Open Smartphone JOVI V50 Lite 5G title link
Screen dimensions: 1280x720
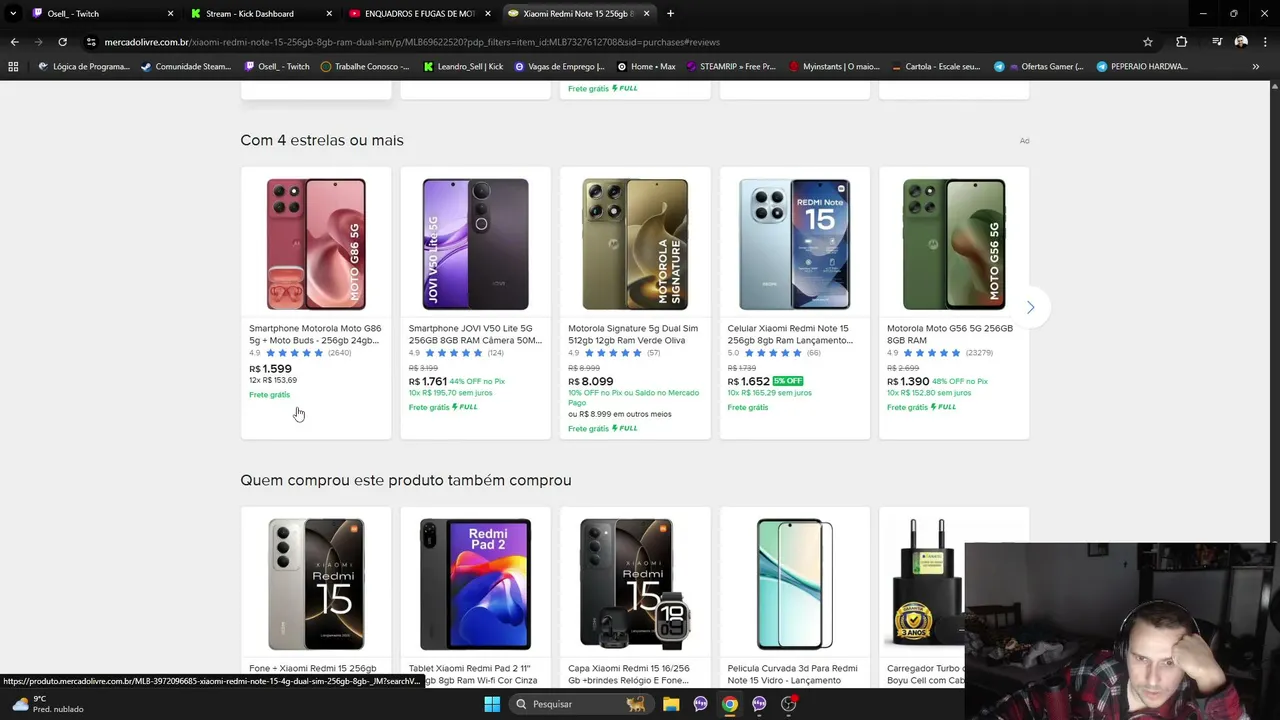tap(475, 334)
